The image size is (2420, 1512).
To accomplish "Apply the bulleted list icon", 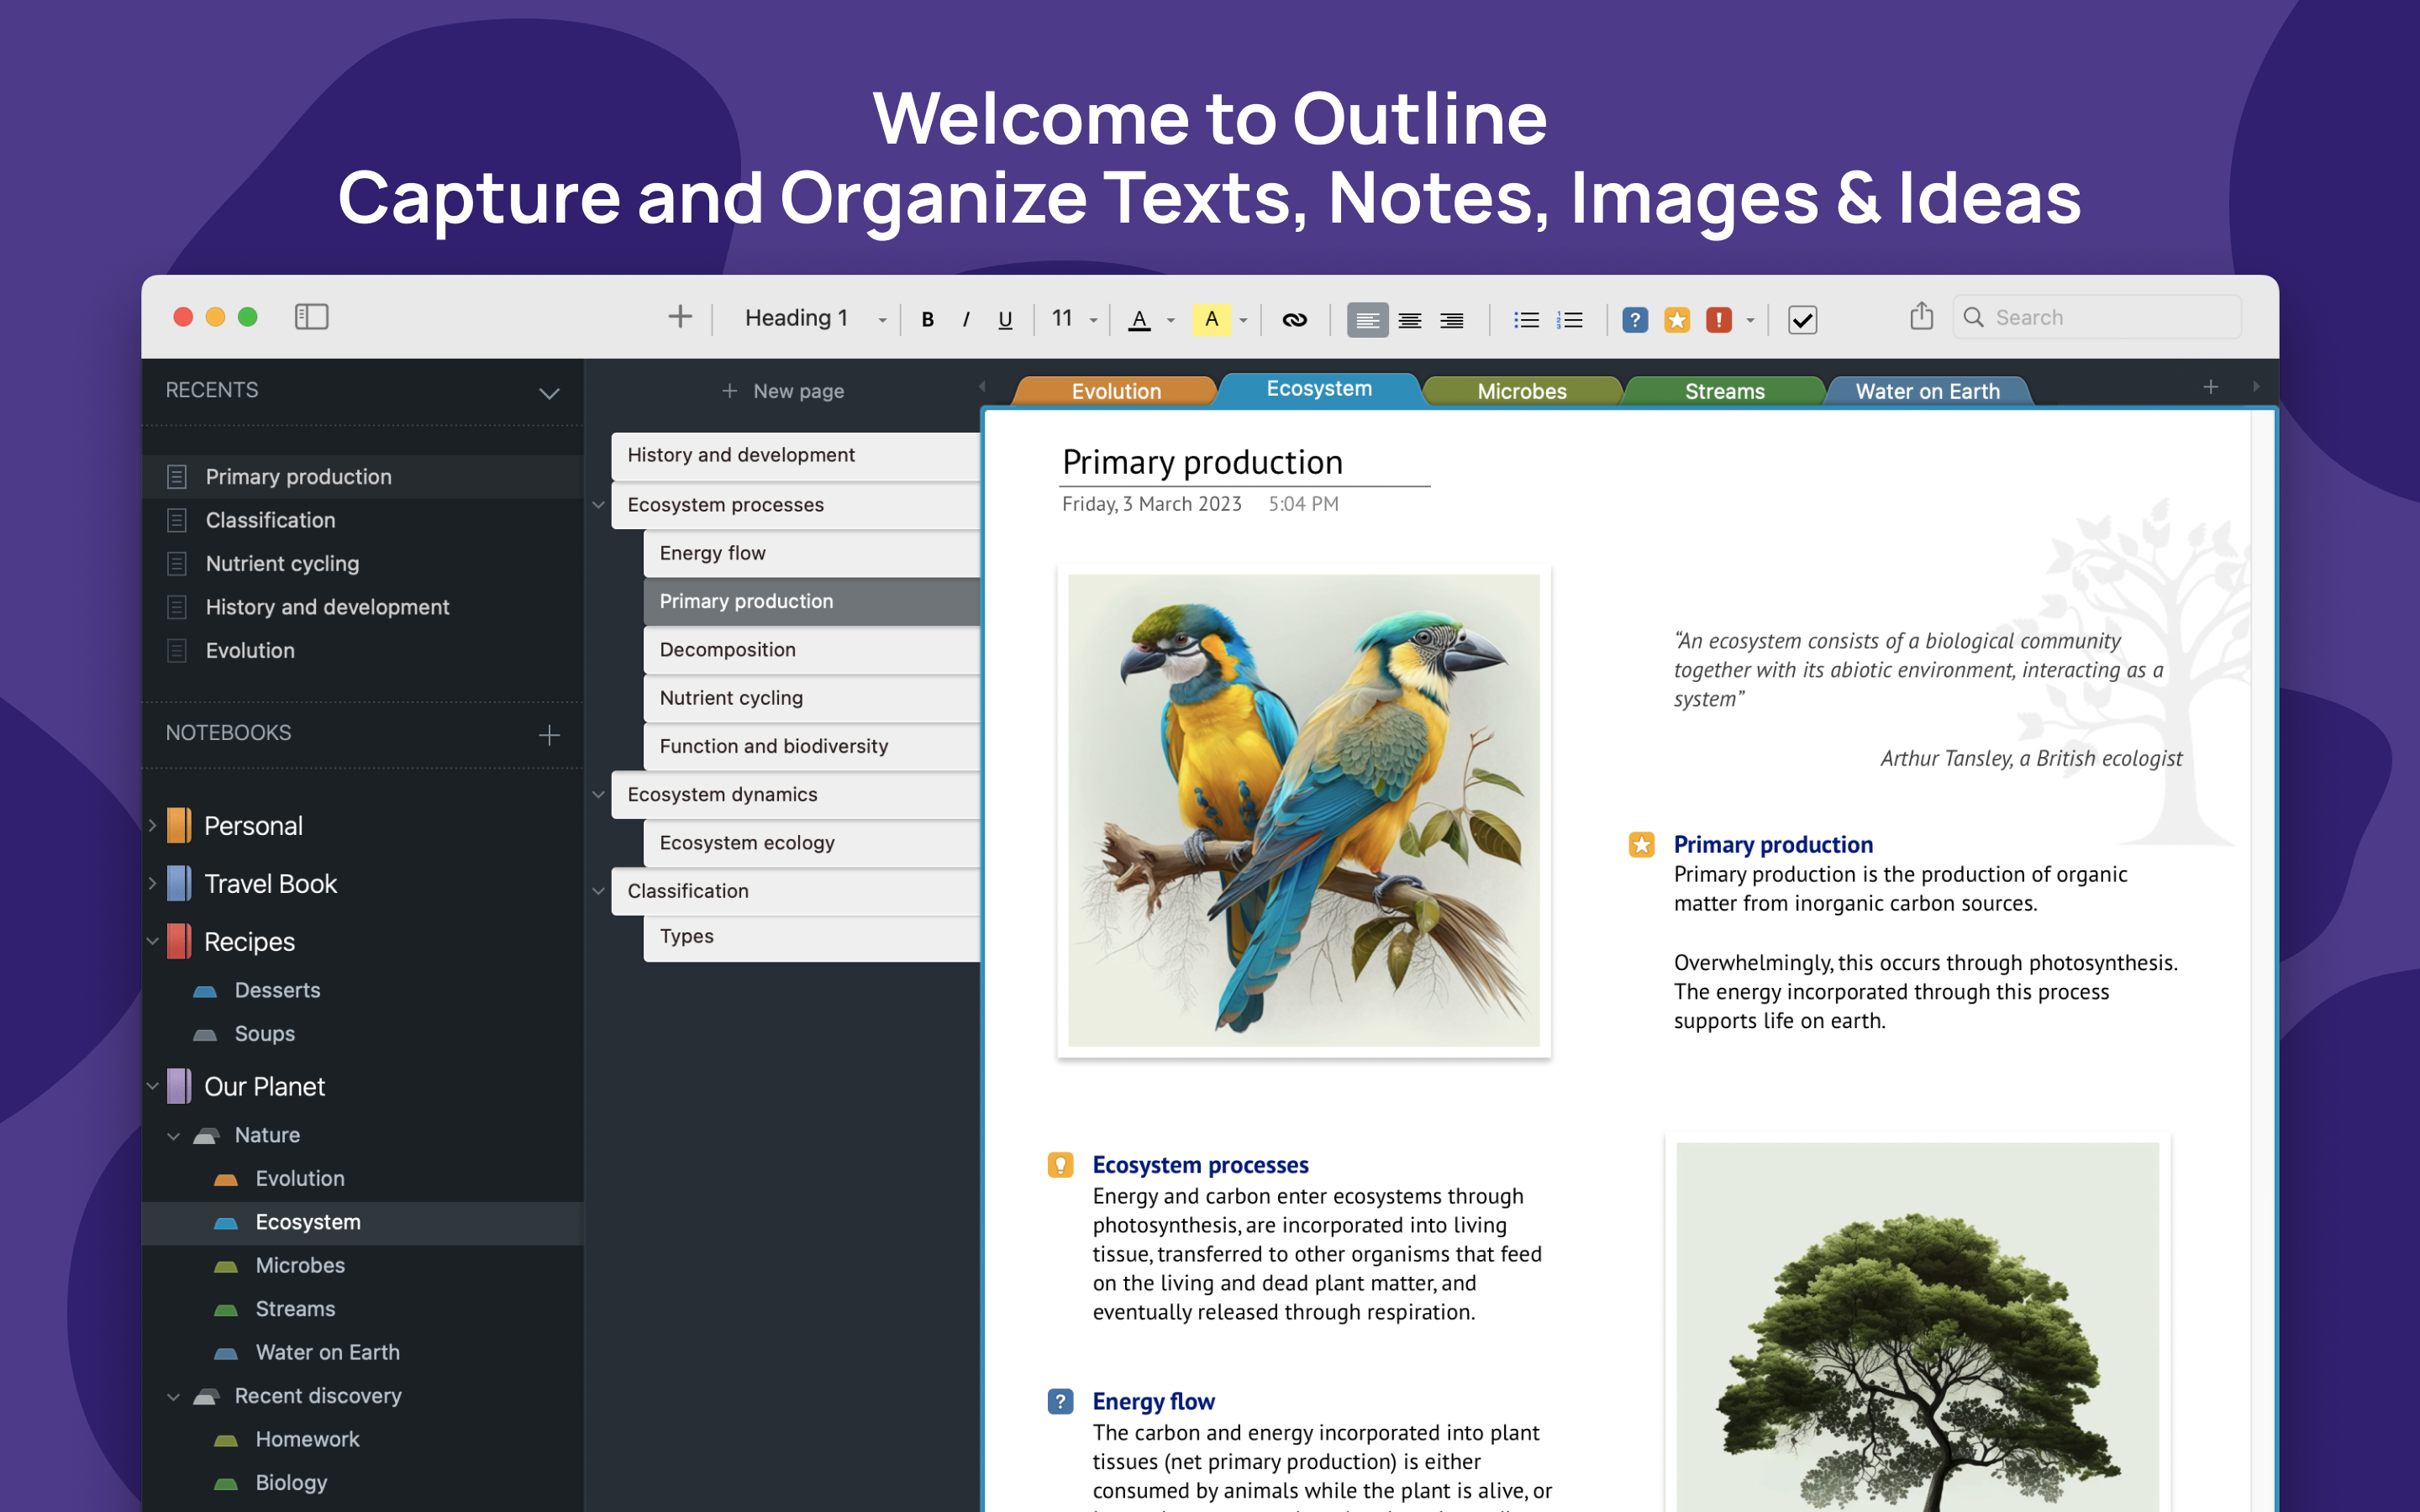I will pos(1527,318).
